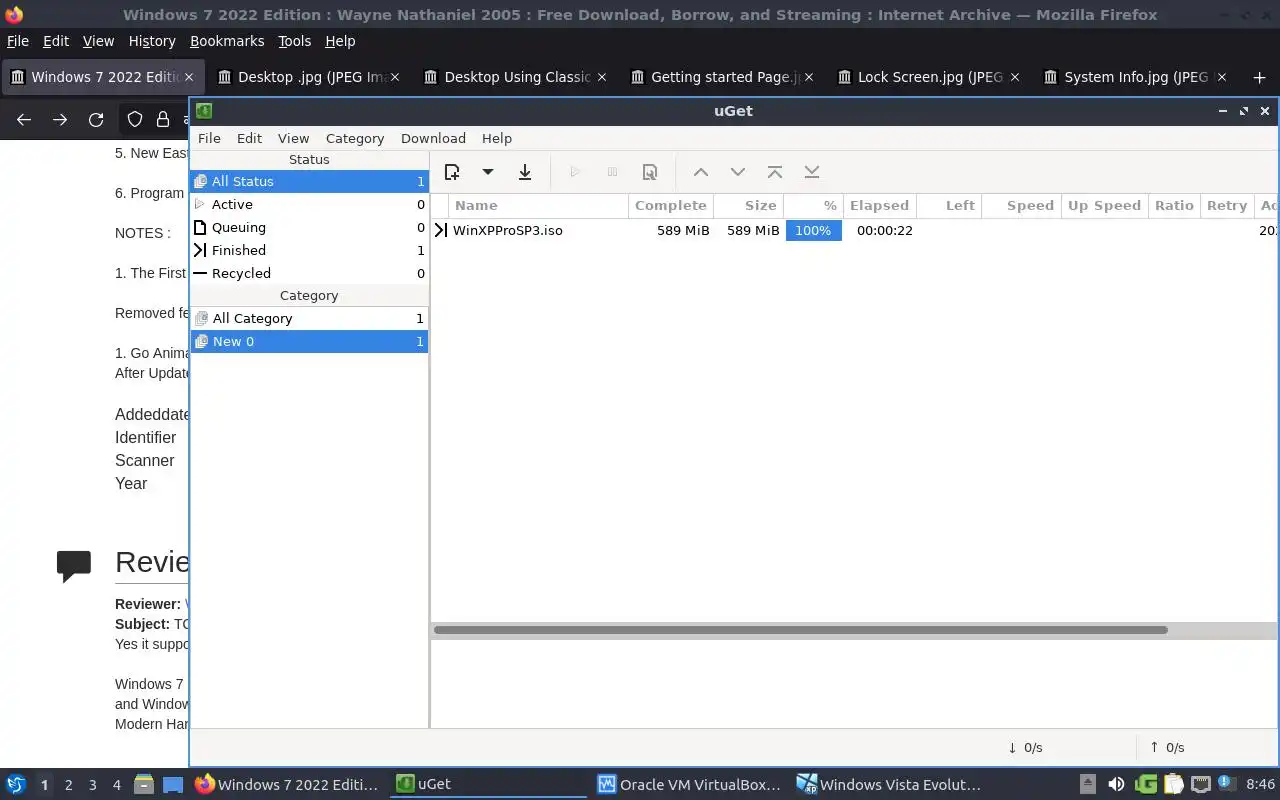
Task: Open Firefox Bookmarks menu
Action: click(x=227, y=41)
